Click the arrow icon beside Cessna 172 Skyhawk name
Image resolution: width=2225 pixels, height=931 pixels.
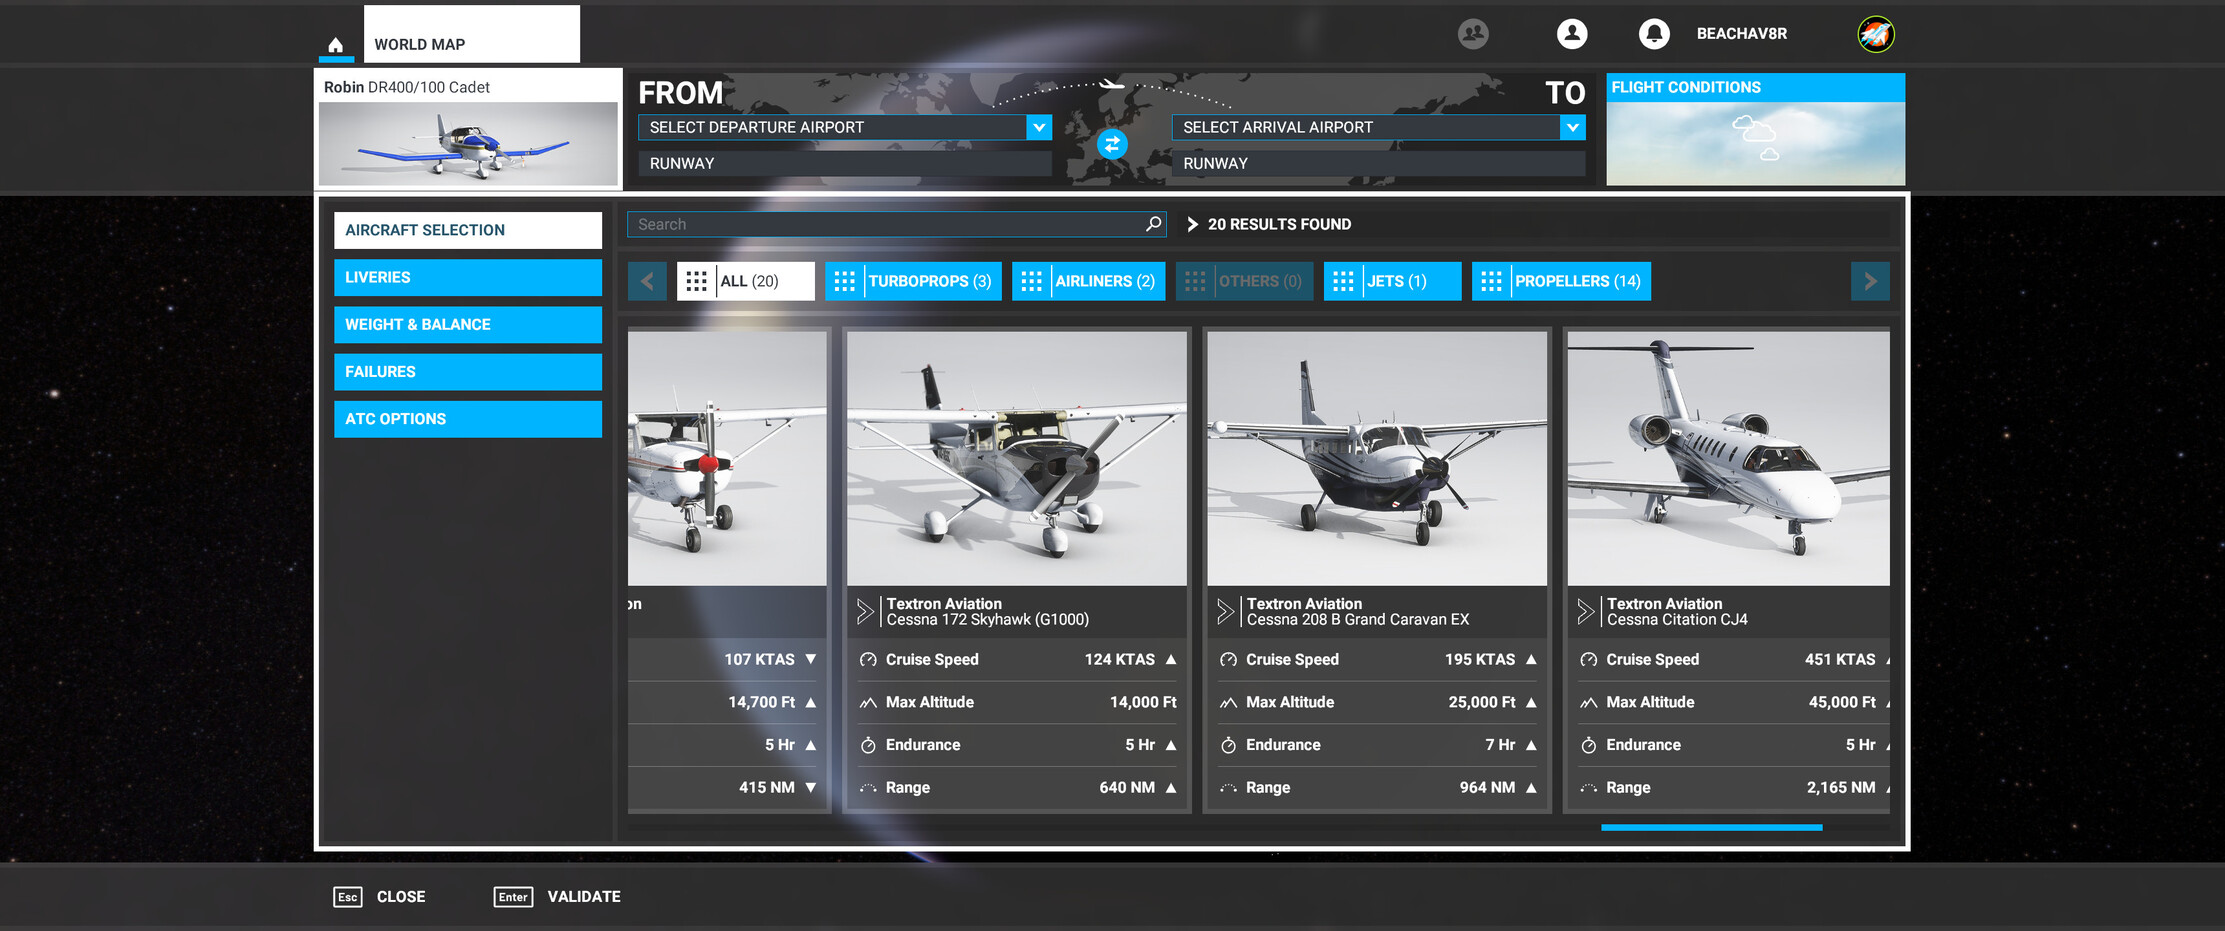pos(865,611)
